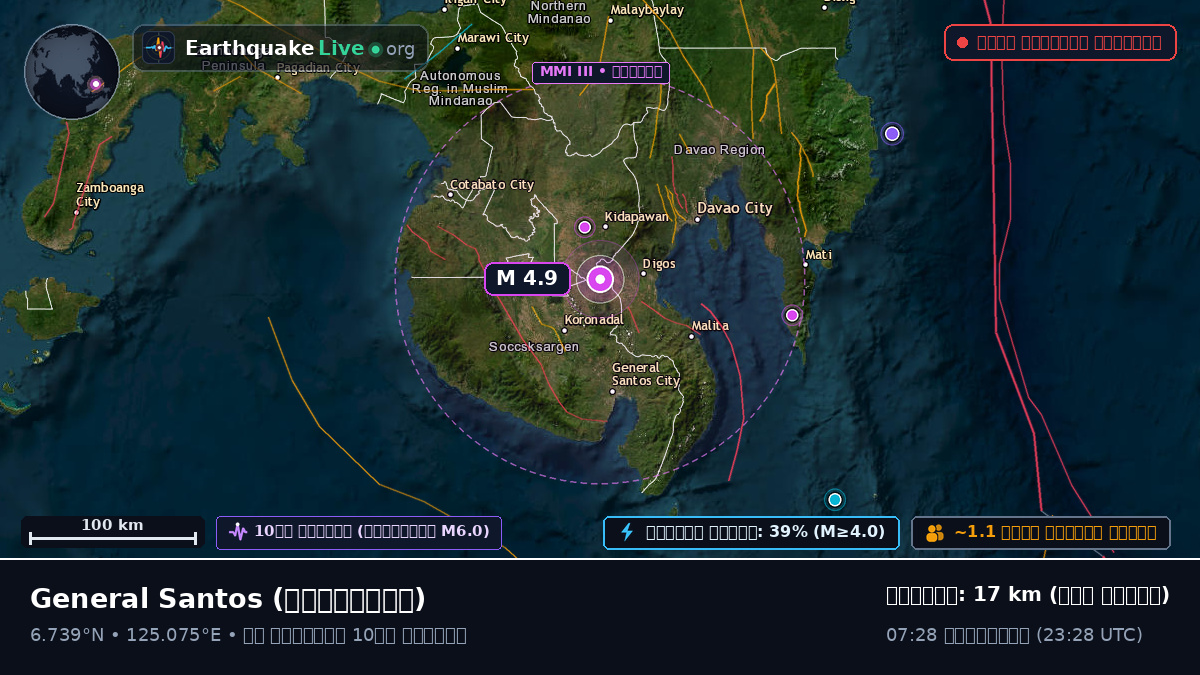Click the MMI III intensity label
The width and height of the screenshot is (1200, 675).
coord(601,72)
